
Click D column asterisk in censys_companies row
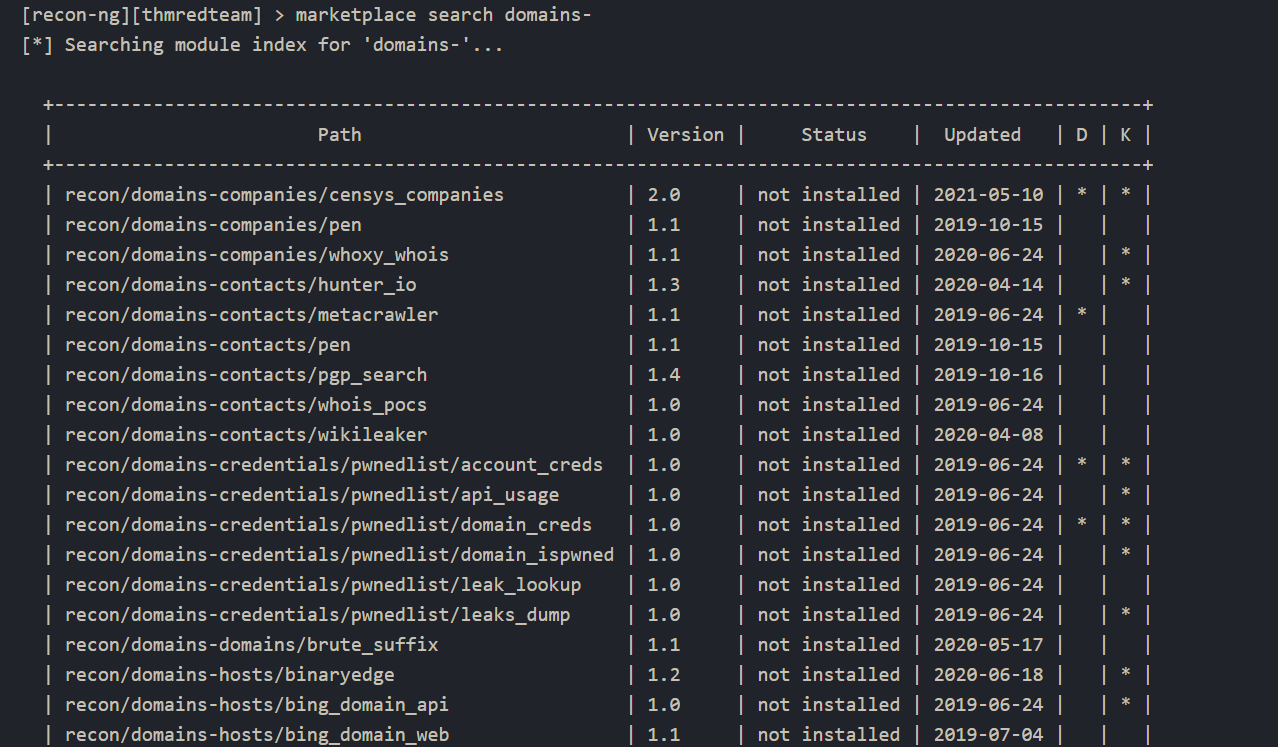[x=1081, y=194]
